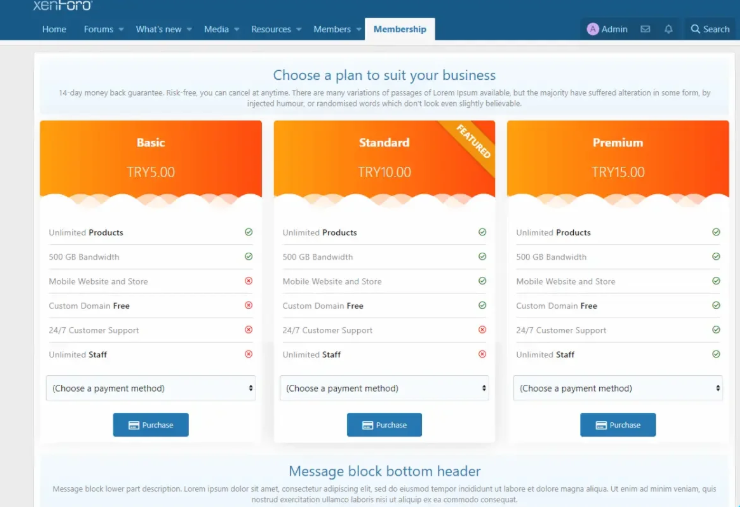
Task: Purchase the Basic plan
Action: coord(150,425)
